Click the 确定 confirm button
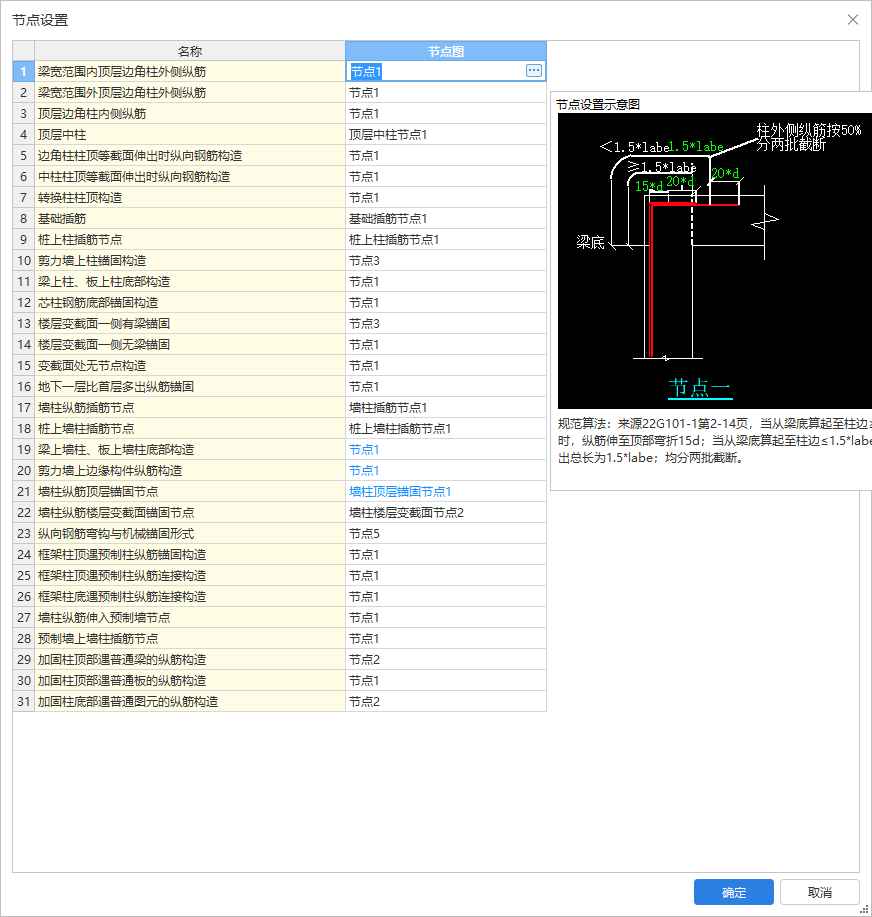 coord(733,892)
